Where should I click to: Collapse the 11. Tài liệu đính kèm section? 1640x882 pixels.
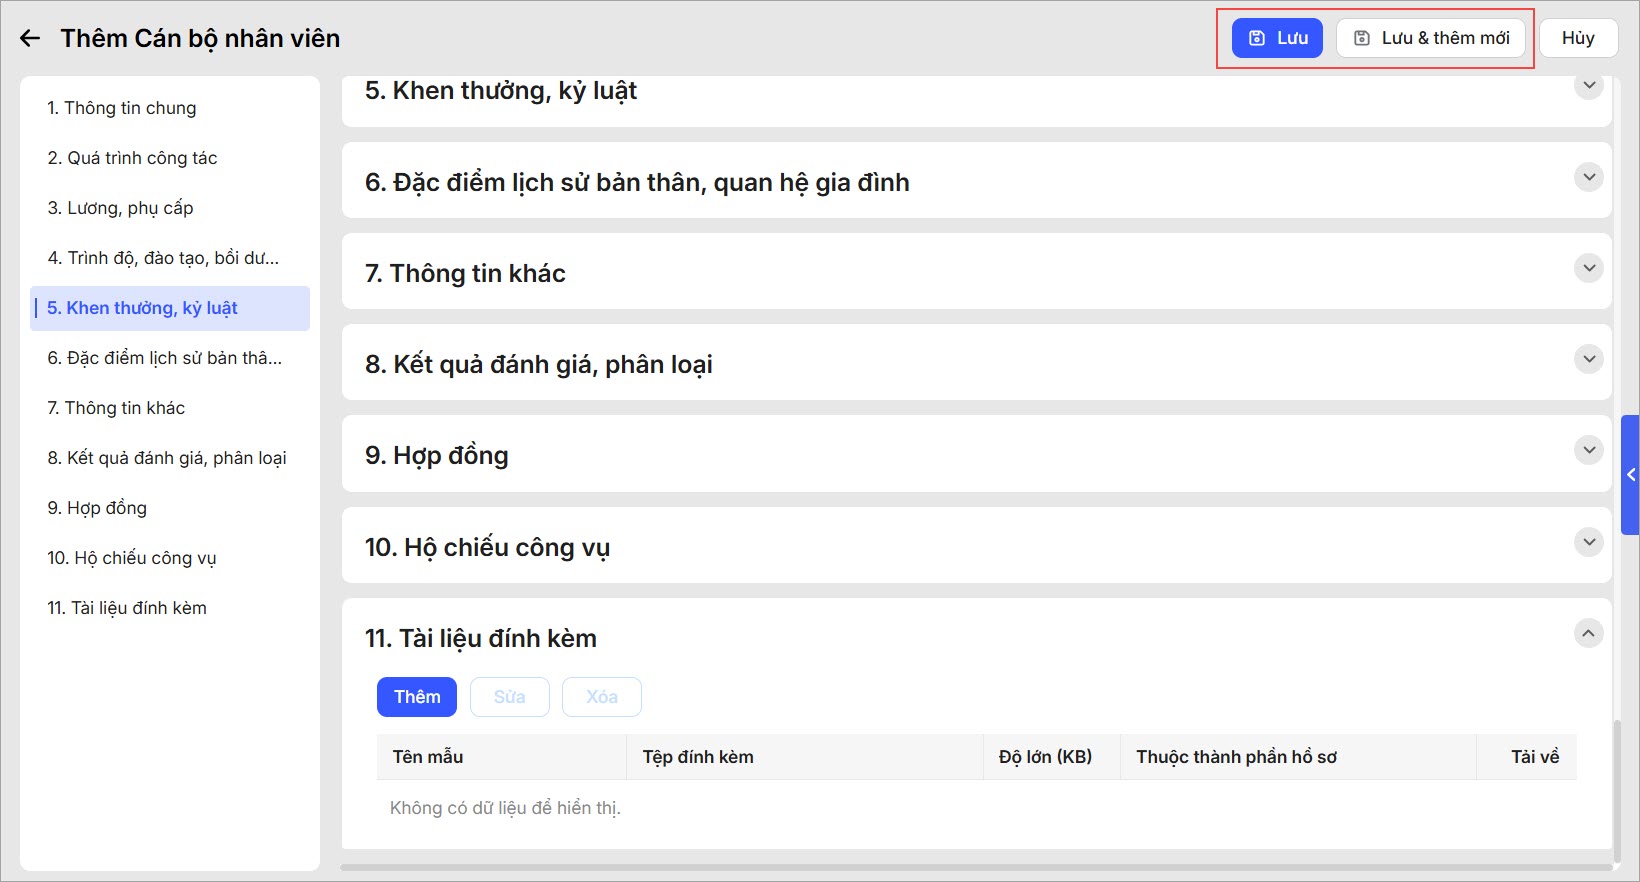point(1589,633)
